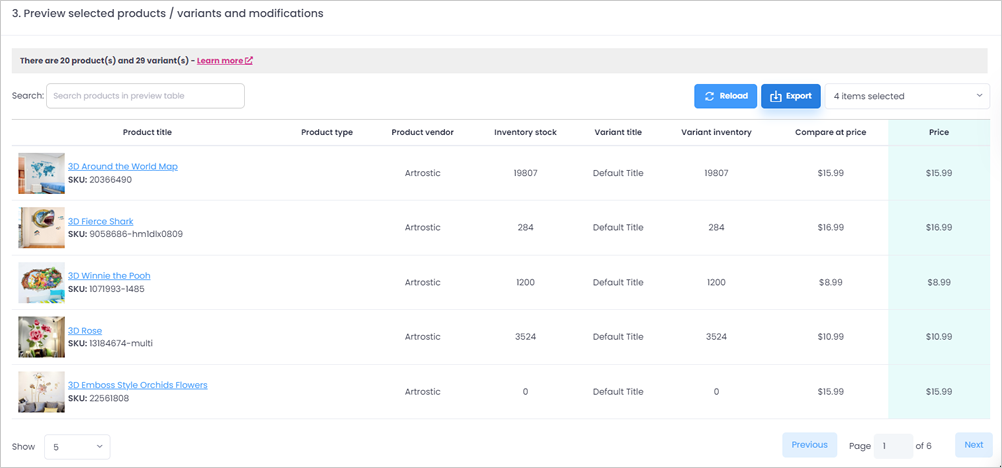Go to the Previous page
The image size is (1002, 468).
(x=809, y=445)
